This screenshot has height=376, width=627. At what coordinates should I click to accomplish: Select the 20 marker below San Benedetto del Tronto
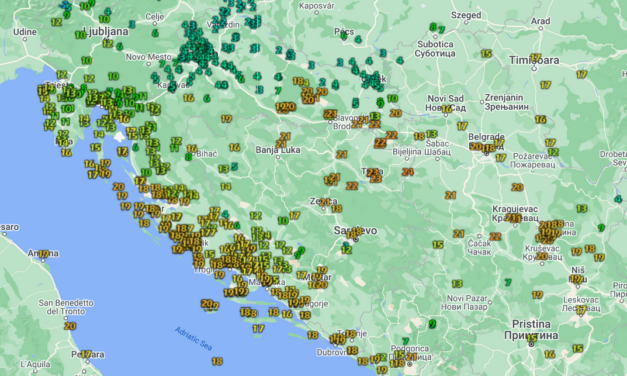click(x=70, y=326)
